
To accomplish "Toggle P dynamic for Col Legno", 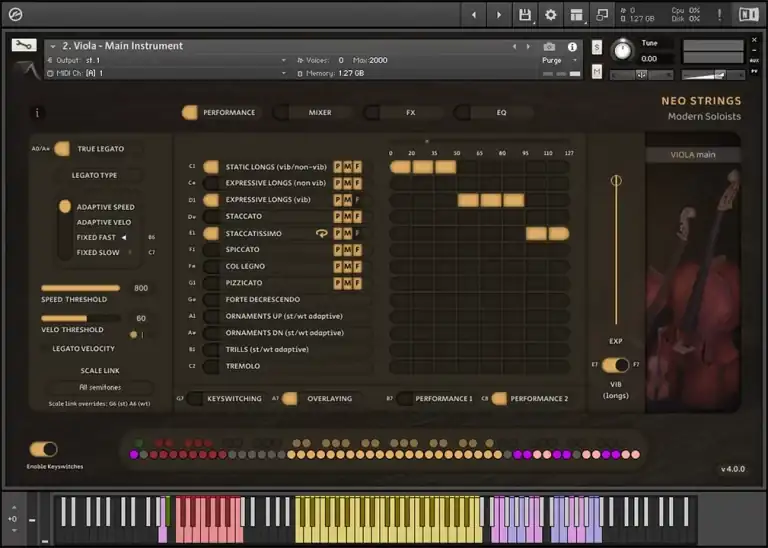I will (x=337, y=266).
